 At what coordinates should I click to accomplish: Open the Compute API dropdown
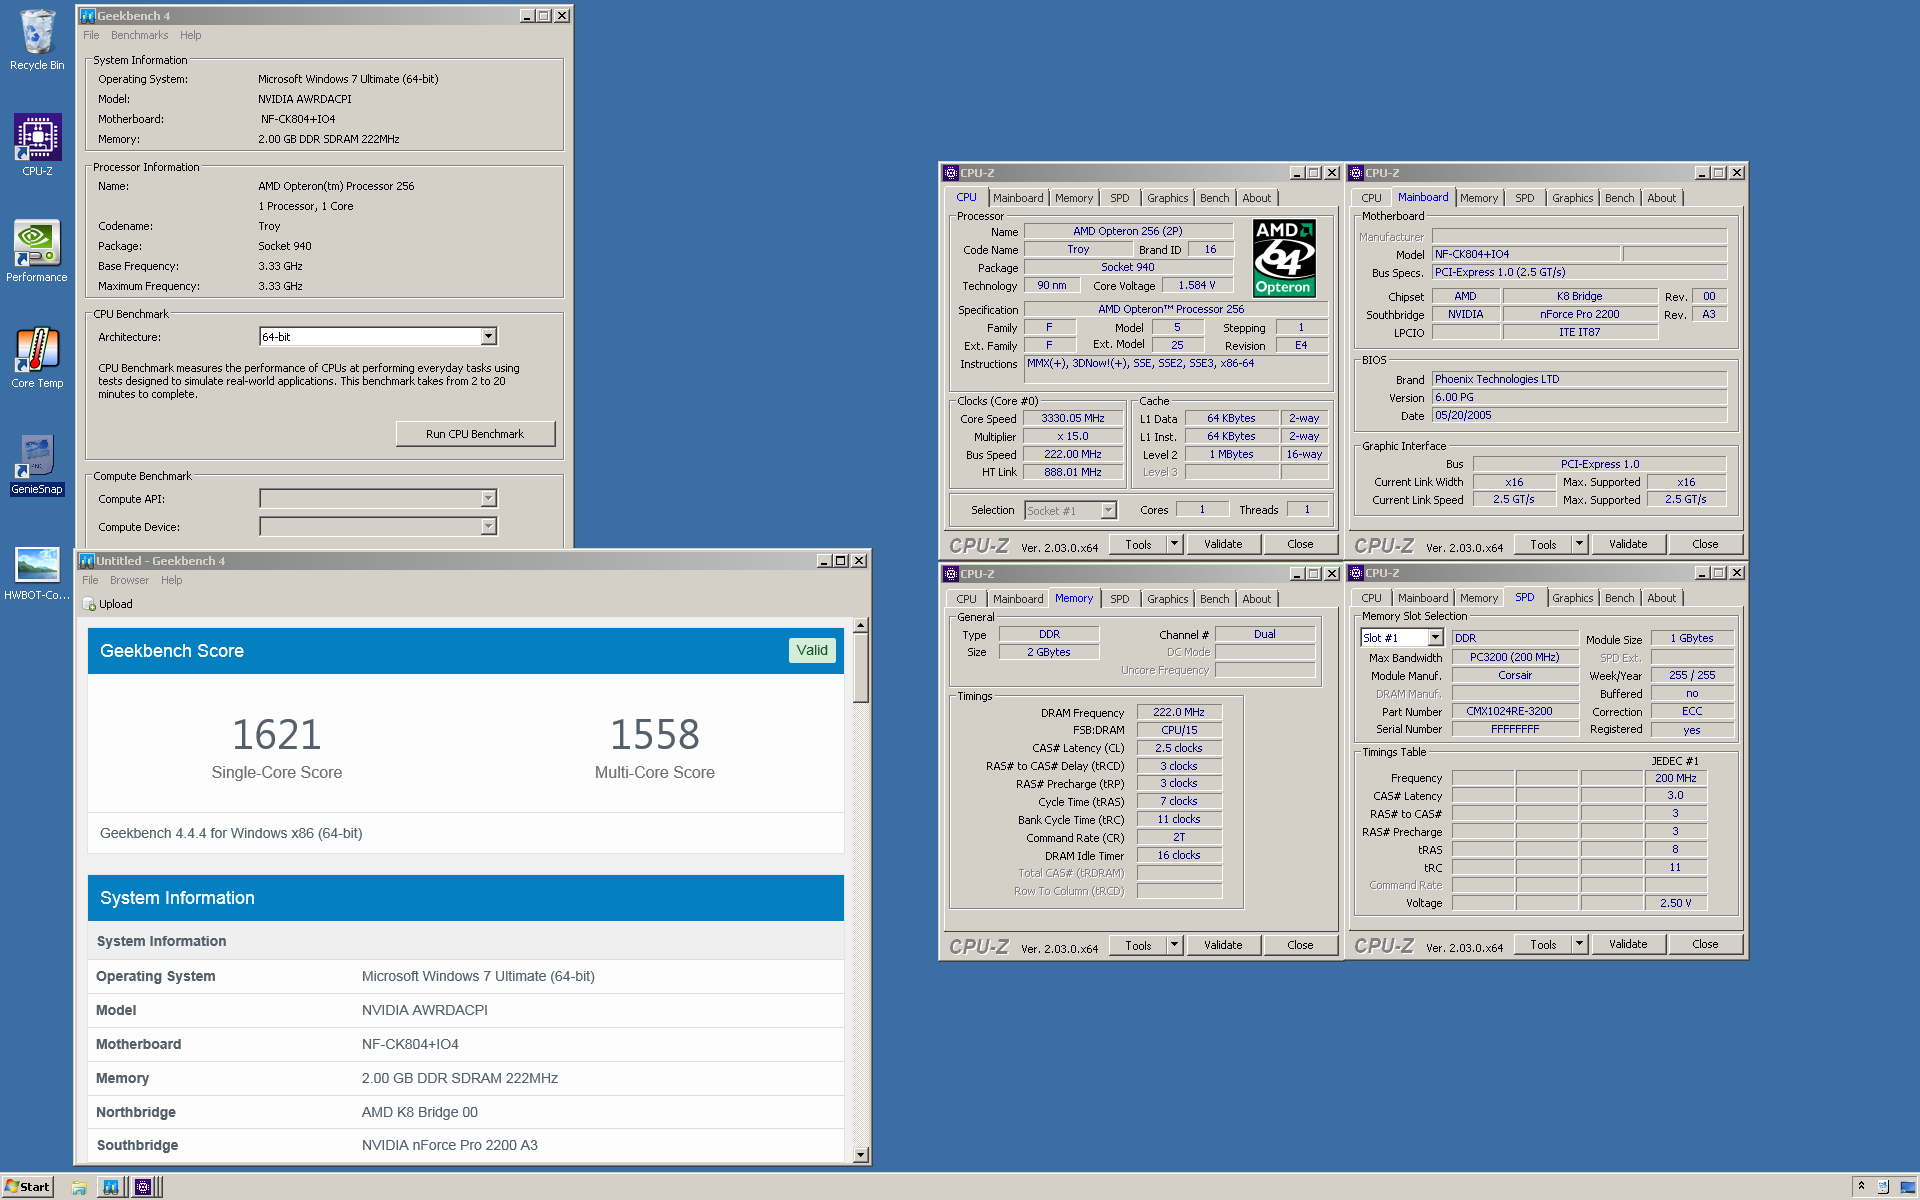pos(488,498)
